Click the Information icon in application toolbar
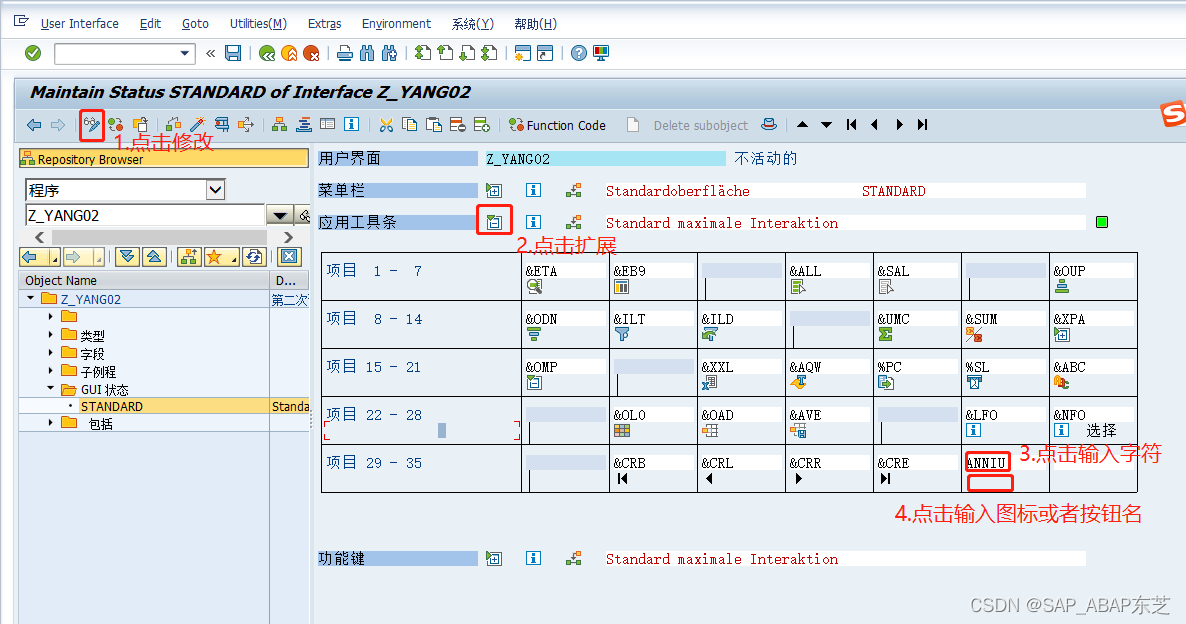1186x624 pixels. (351, 125)
